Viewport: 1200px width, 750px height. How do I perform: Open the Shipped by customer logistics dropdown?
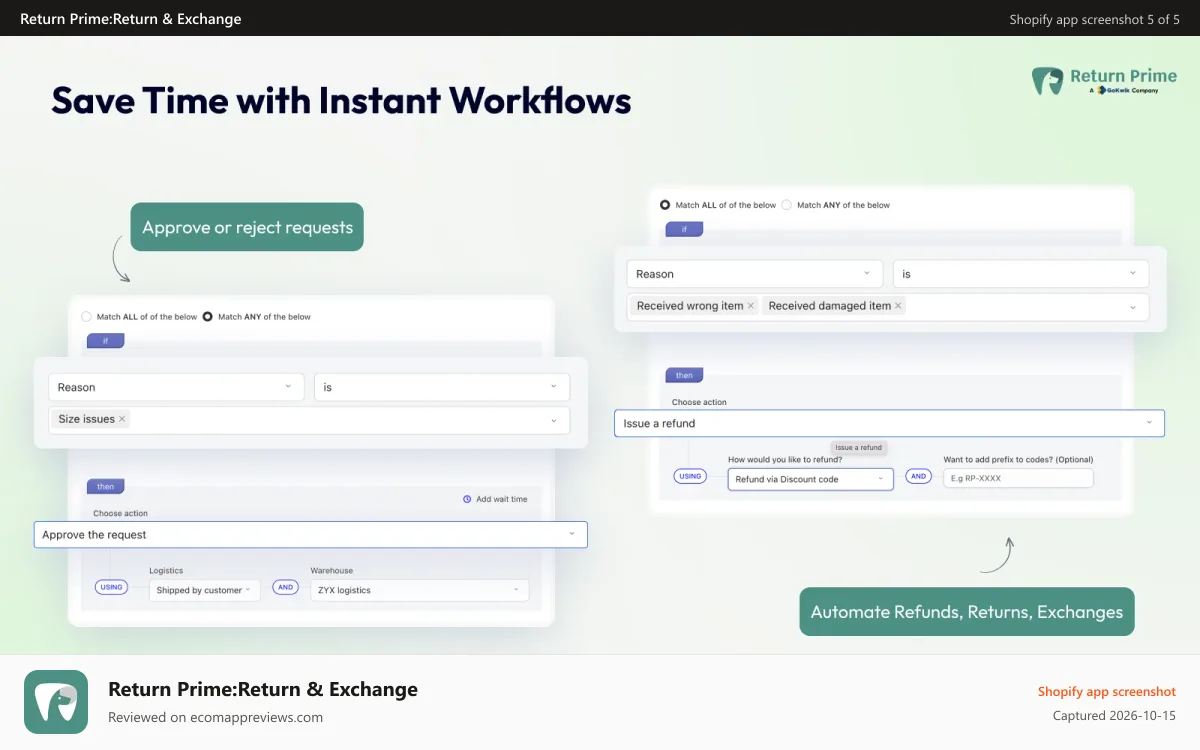[205, 590]
